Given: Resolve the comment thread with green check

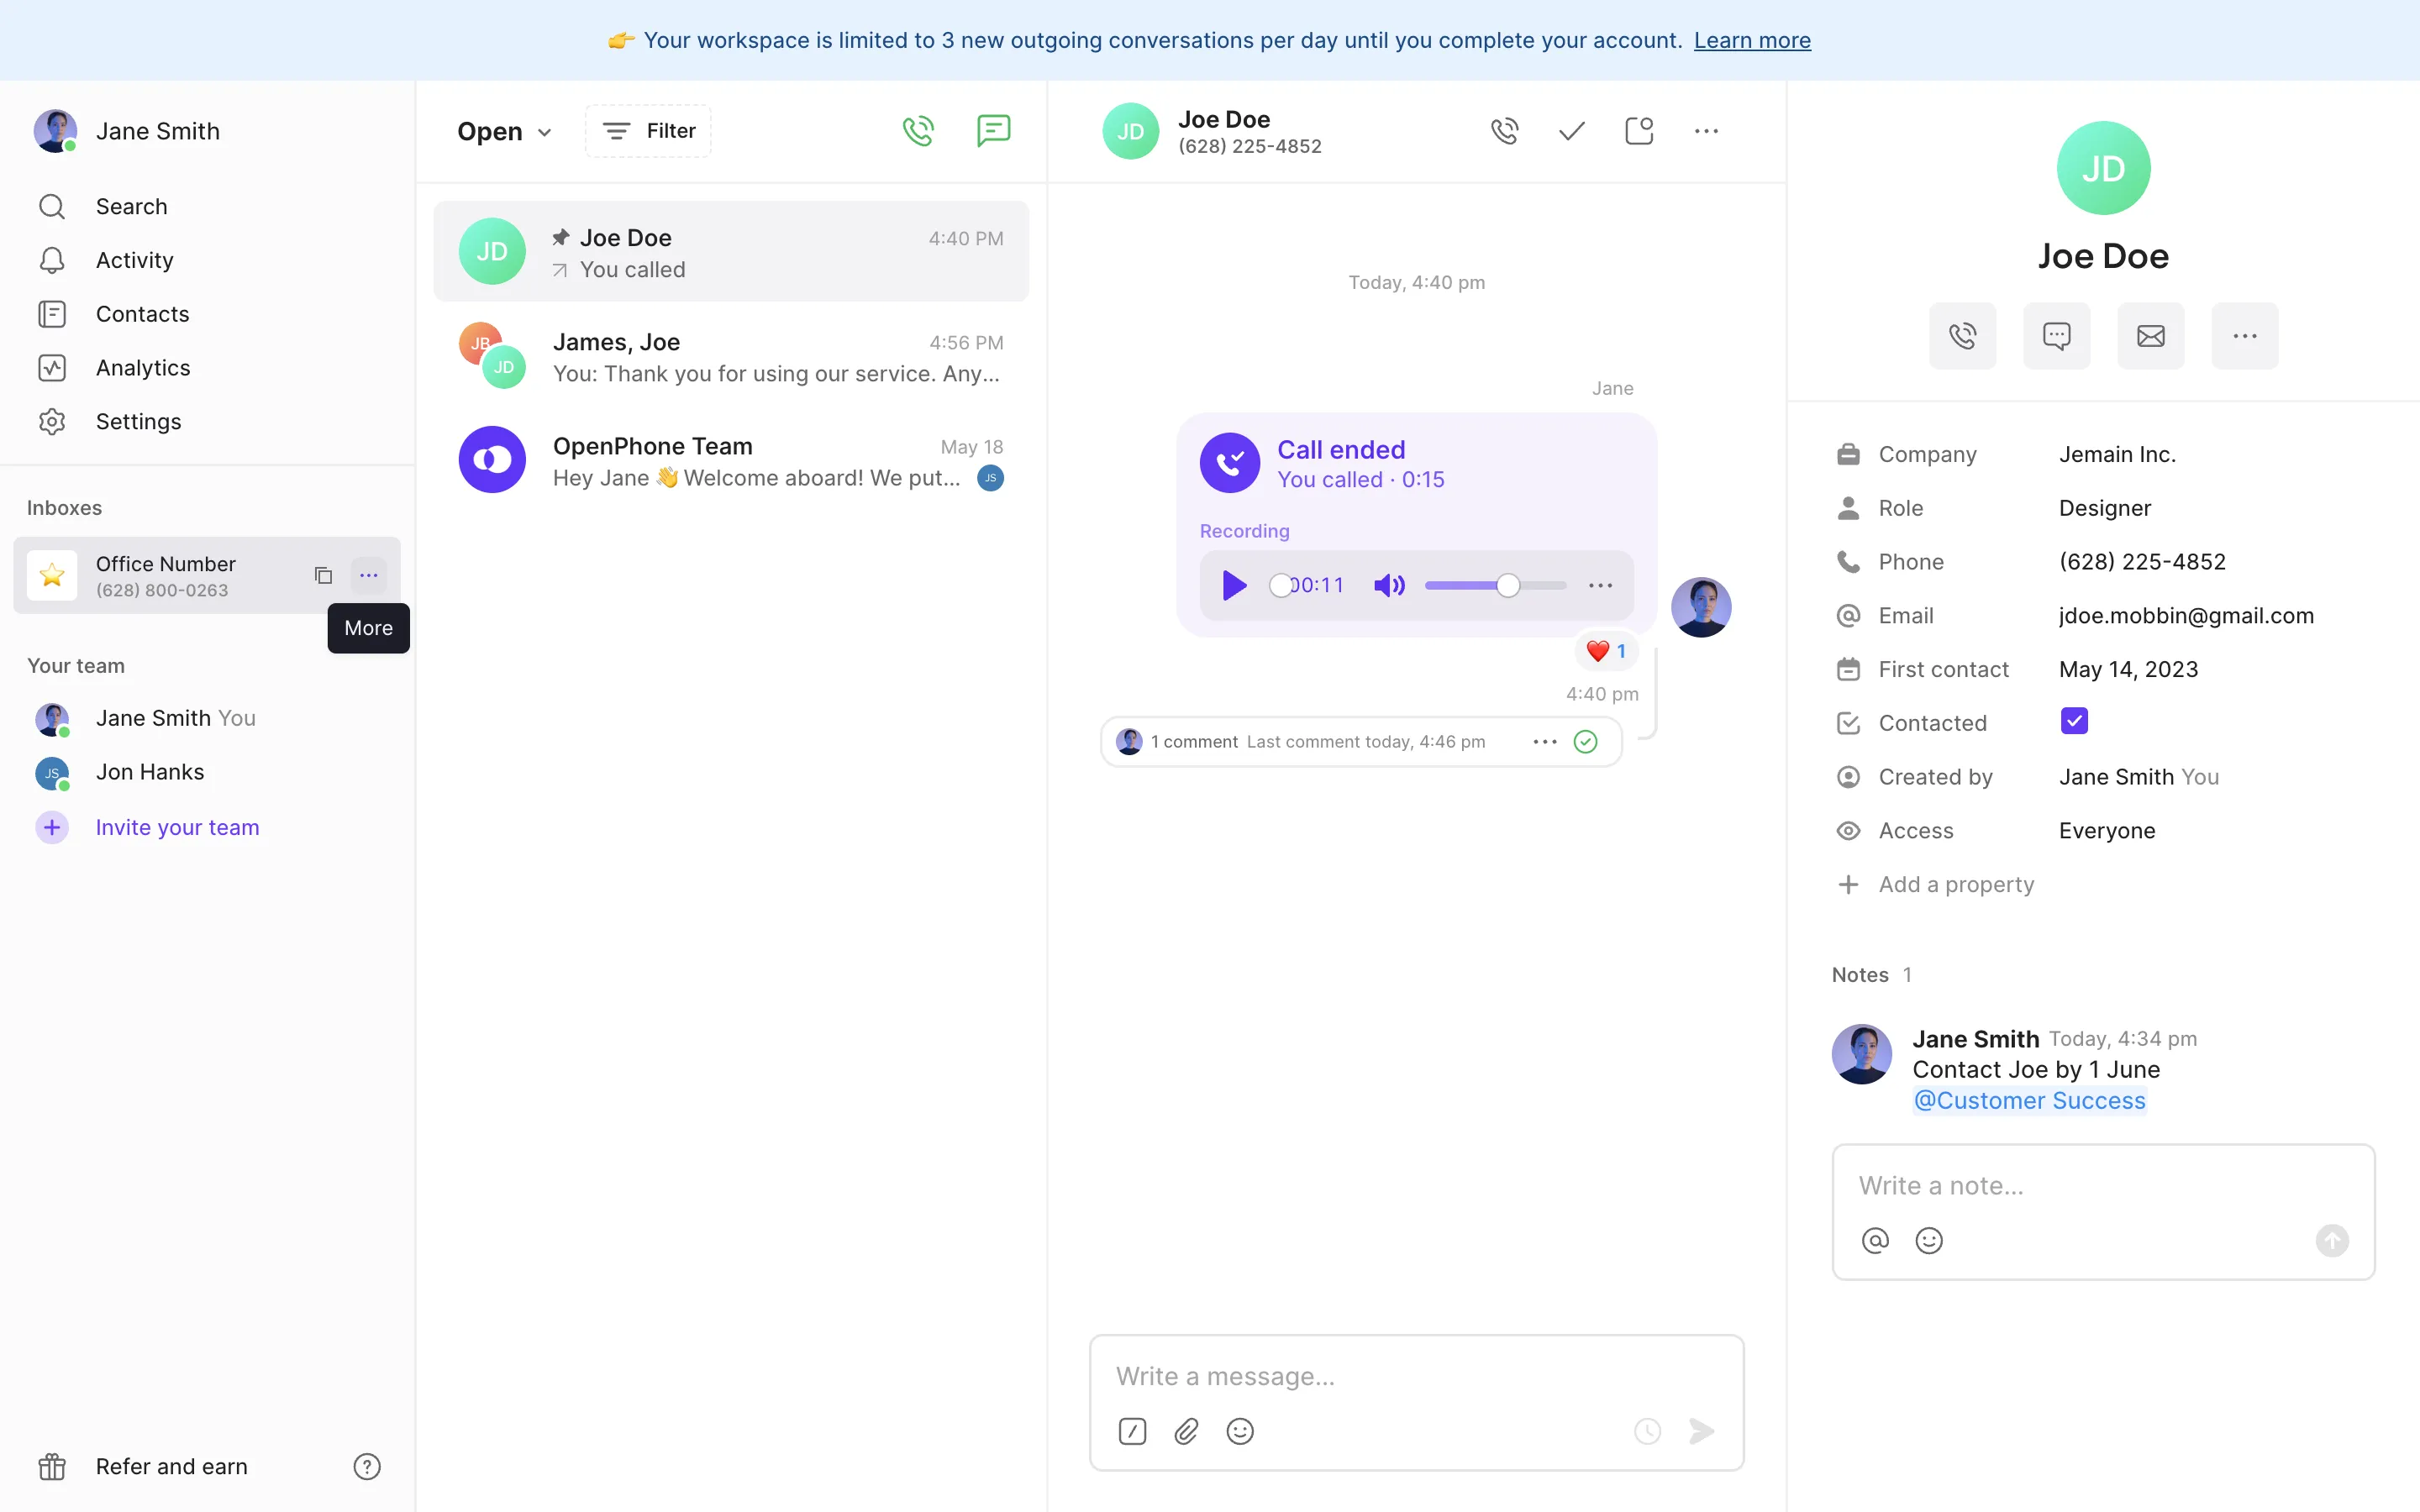Looking at the screenshot, I should pos(1585,741).
